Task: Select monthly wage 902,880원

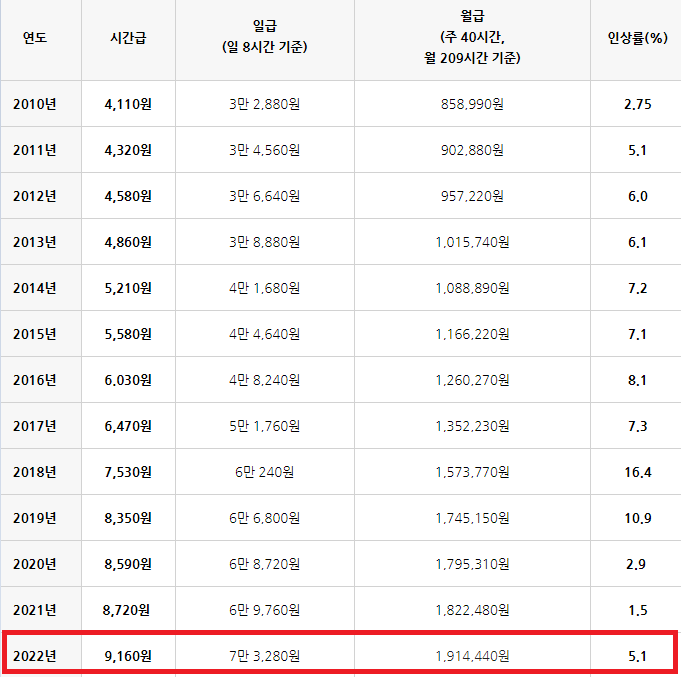Action: 472,150
